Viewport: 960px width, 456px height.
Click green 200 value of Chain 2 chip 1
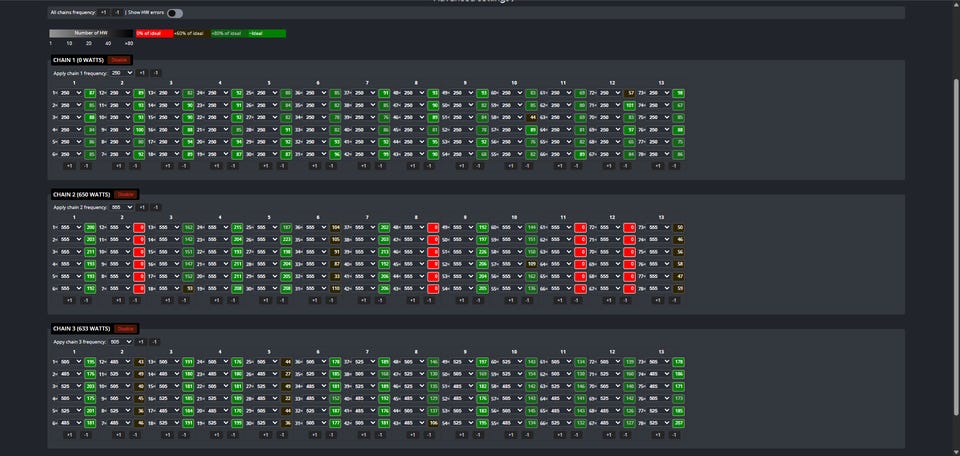pyautogui.click(x=90, y=228)
